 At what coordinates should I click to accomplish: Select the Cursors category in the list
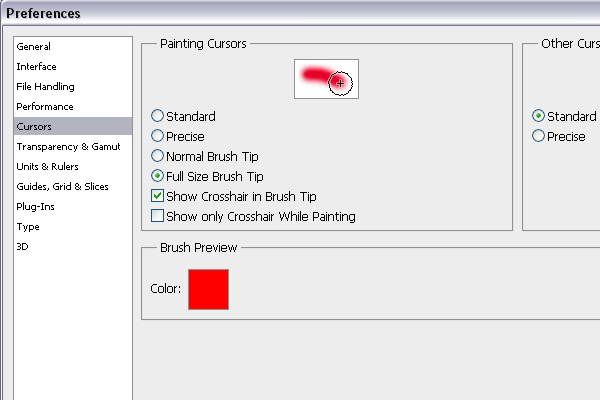[x=73, y=126]
